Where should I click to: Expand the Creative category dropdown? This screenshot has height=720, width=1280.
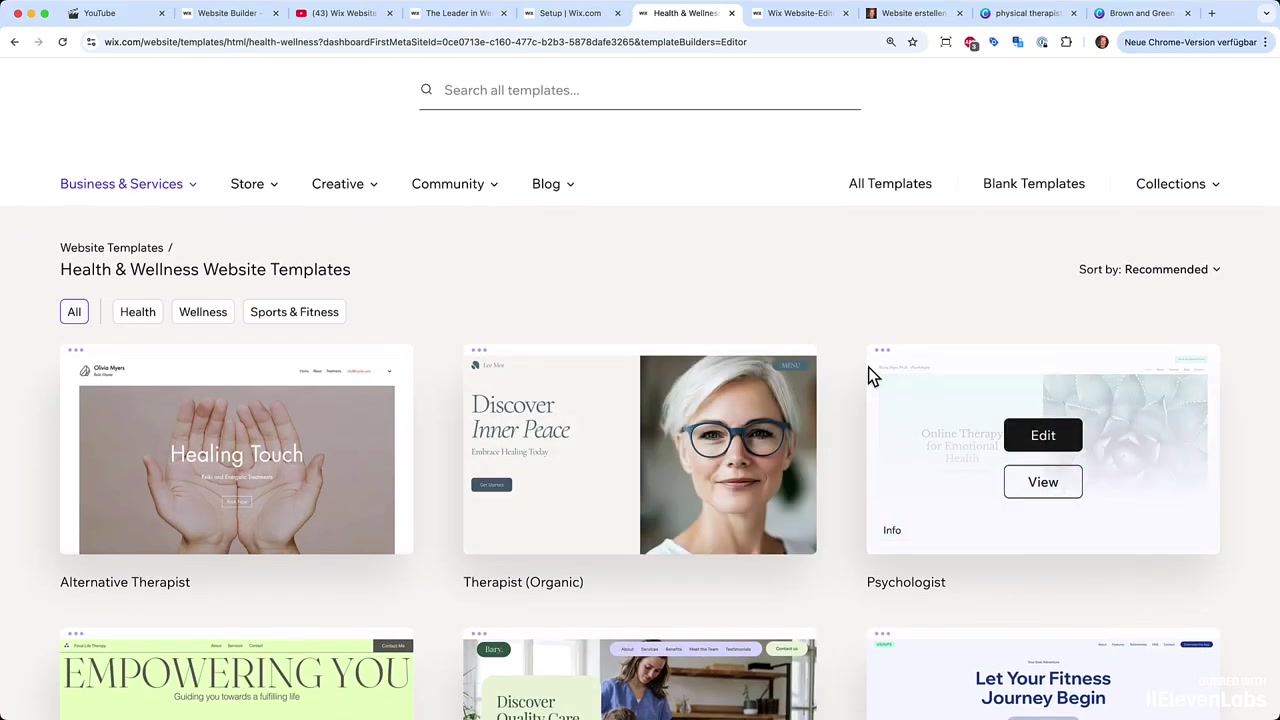coord(344,184)
